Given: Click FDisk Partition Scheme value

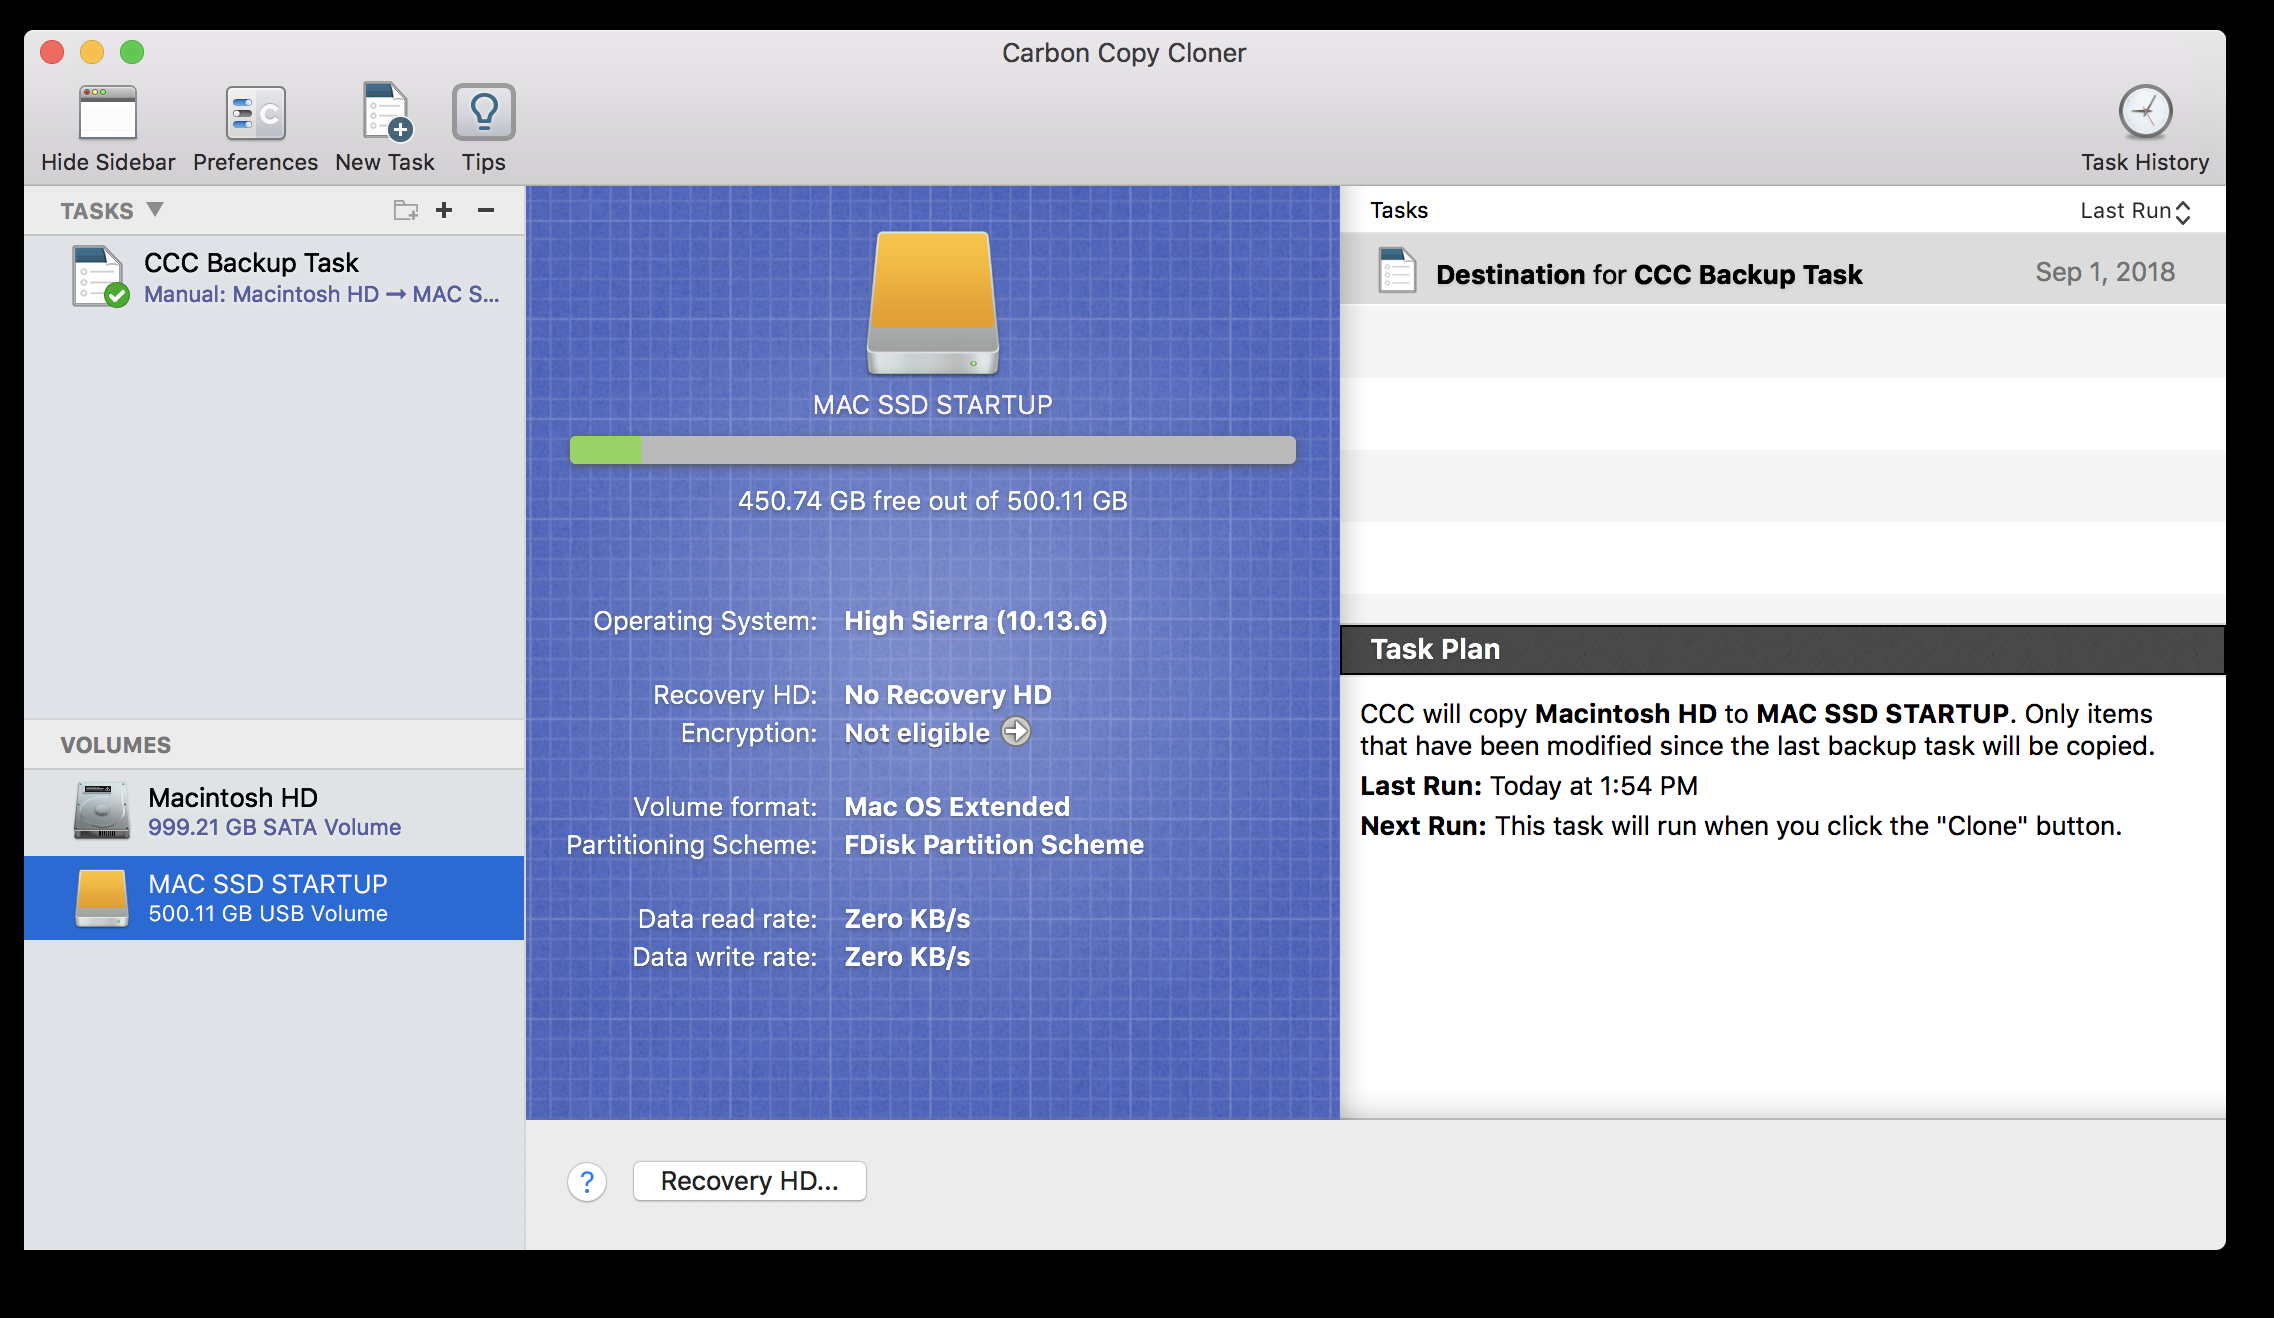Looking at the screenshot, I should click(x=994, y=845).
